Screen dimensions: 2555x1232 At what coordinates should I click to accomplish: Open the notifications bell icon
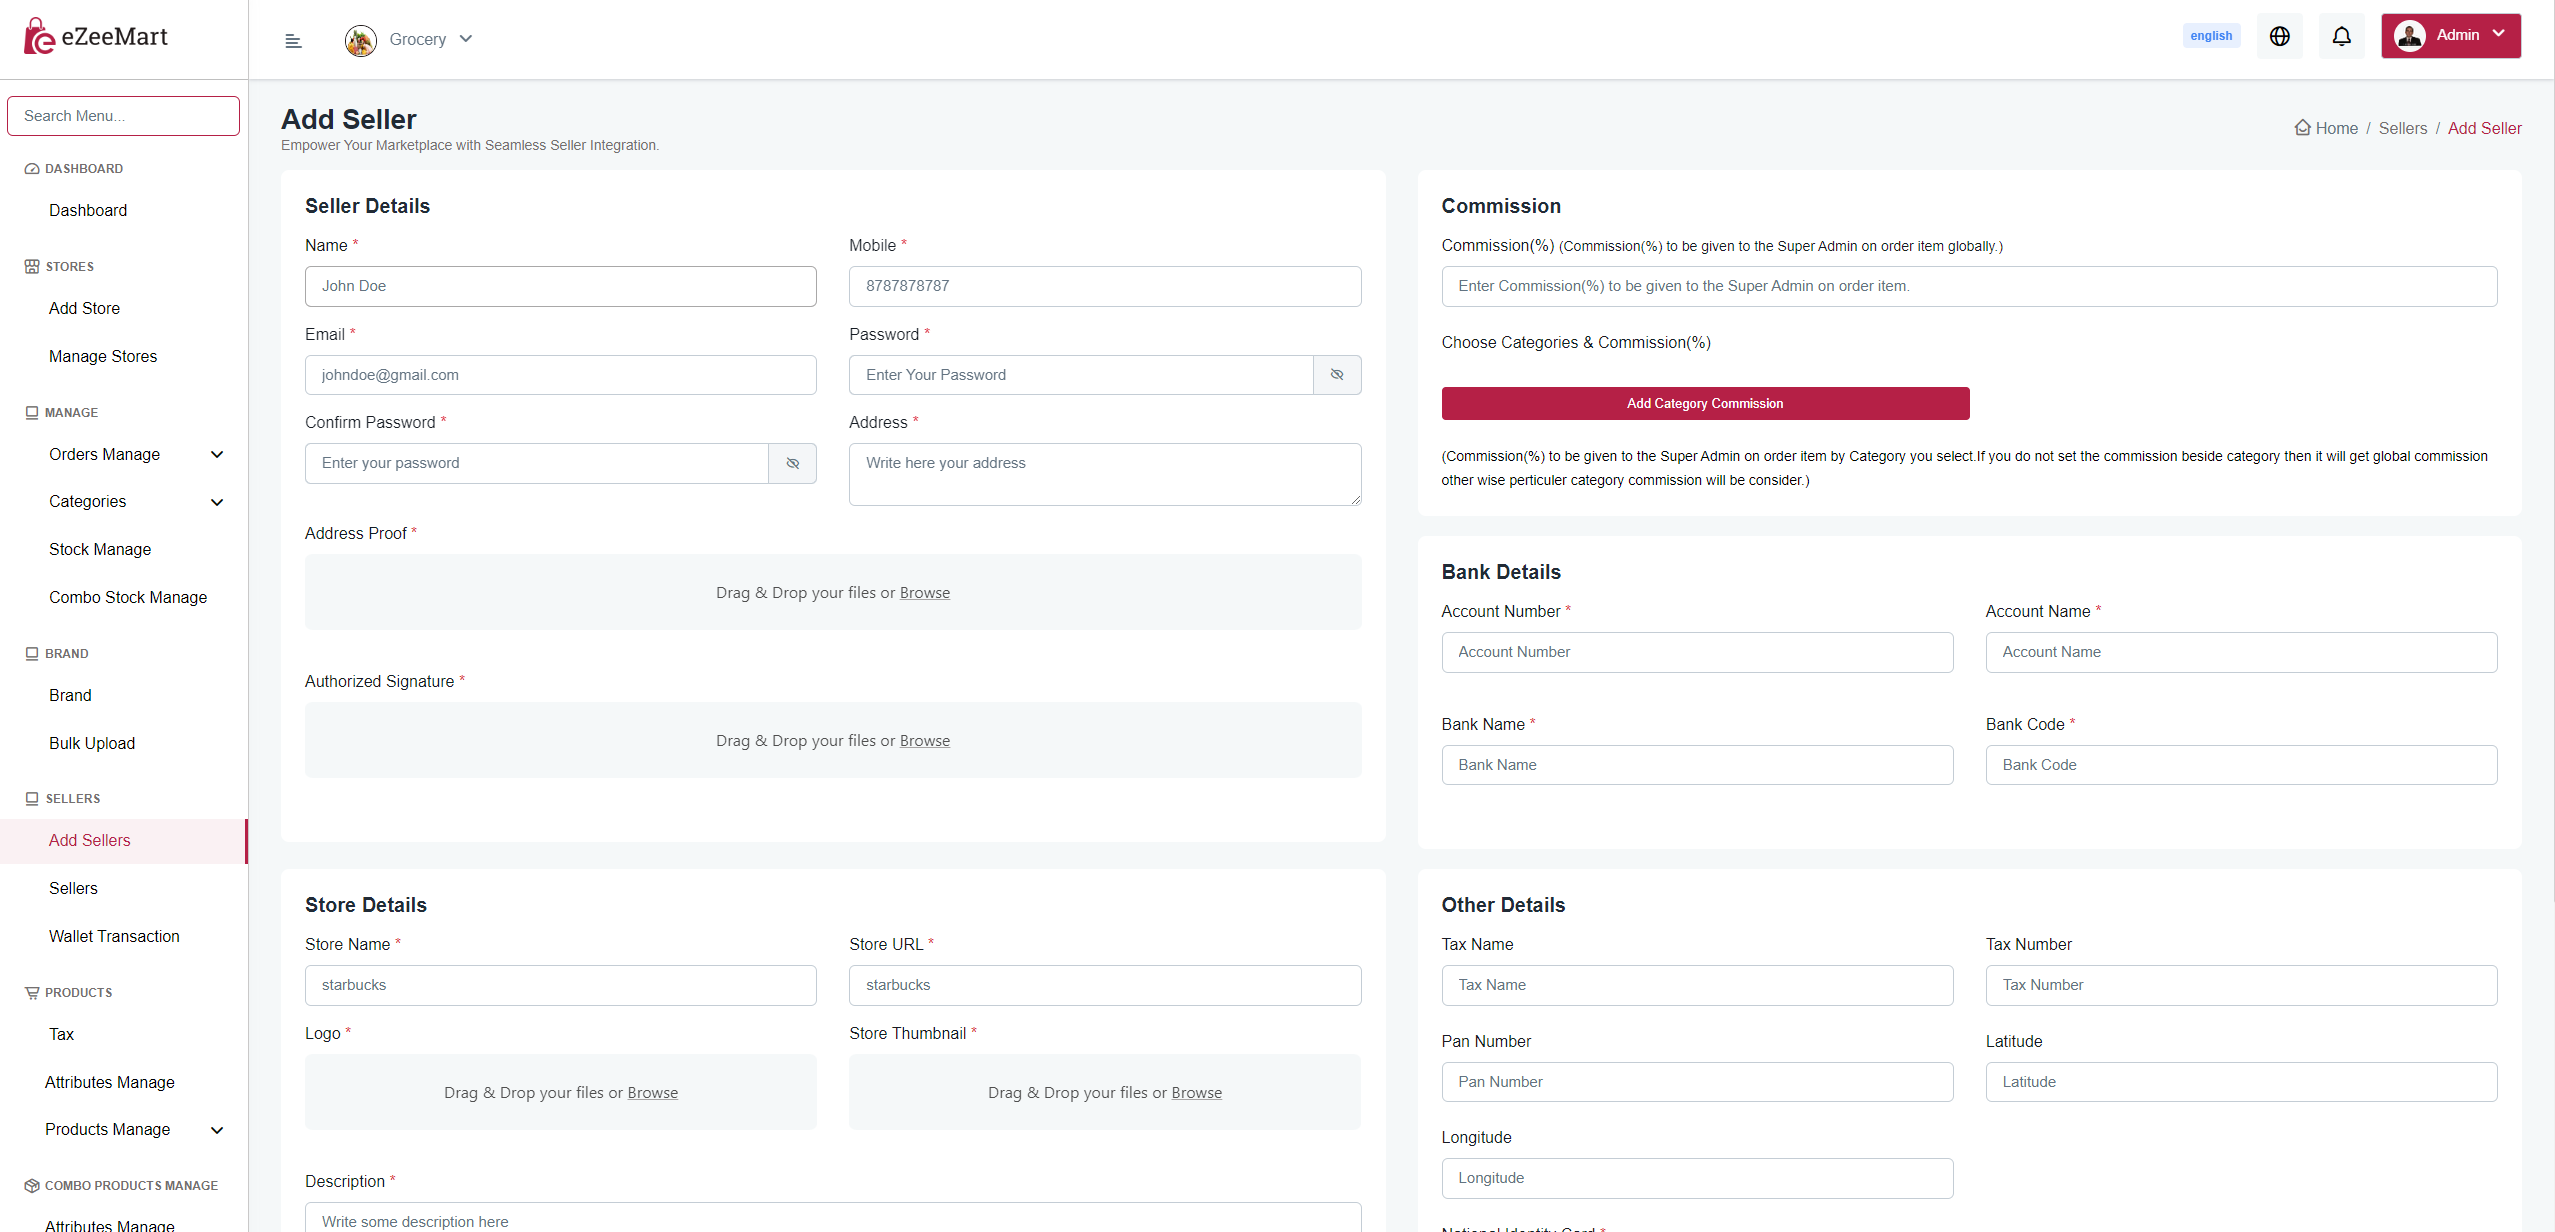pos(2341,36)
